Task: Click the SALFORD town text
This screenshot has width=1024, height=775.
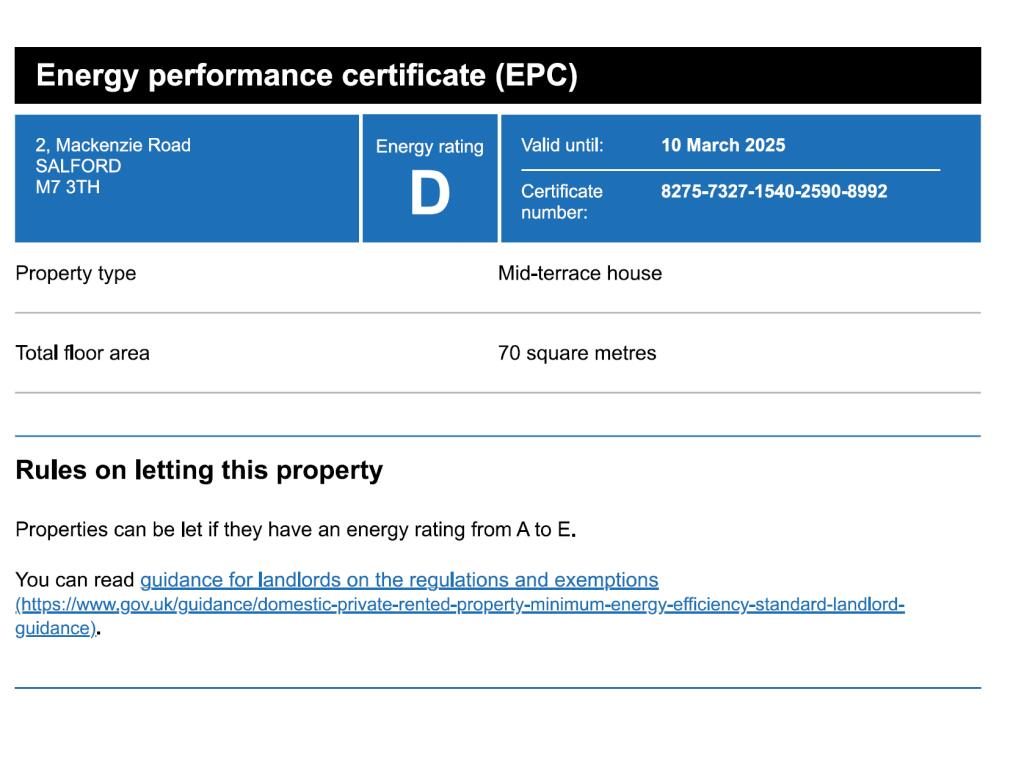Action: (78, 166)
